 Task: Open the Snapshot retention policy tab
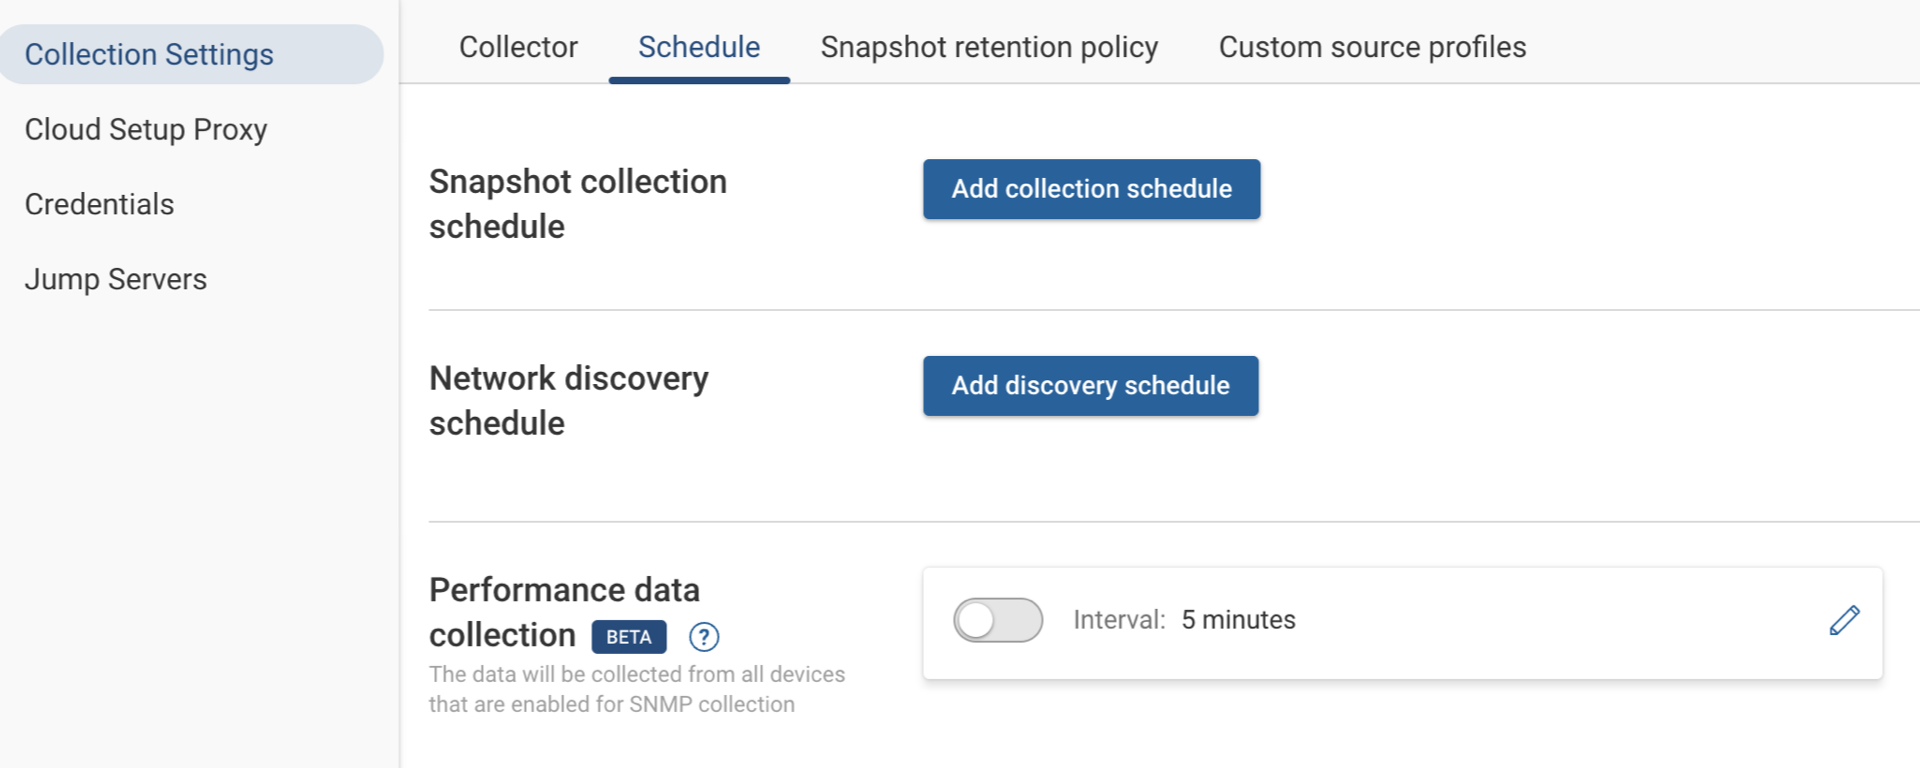pyautogui.click(x=988, y=46)
